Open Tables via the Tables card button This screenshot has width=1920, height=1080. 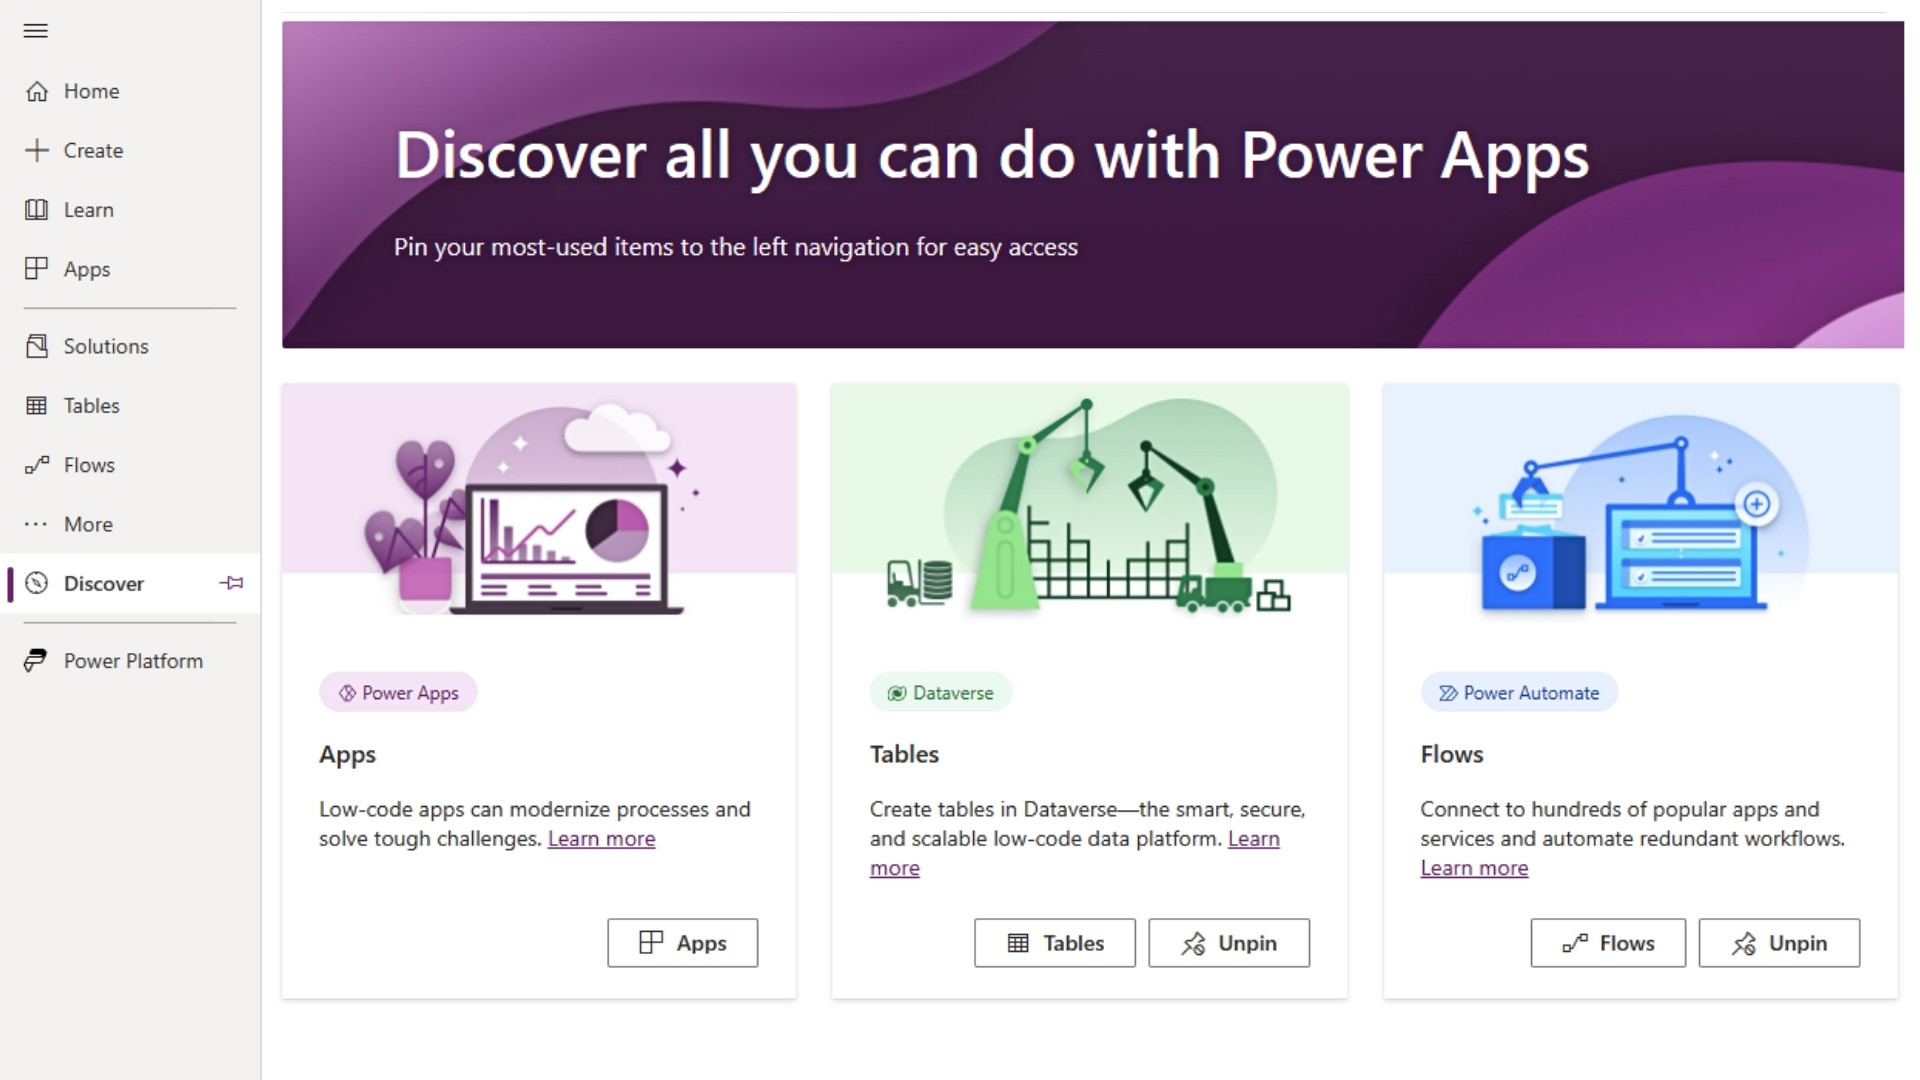[1053, 943]
